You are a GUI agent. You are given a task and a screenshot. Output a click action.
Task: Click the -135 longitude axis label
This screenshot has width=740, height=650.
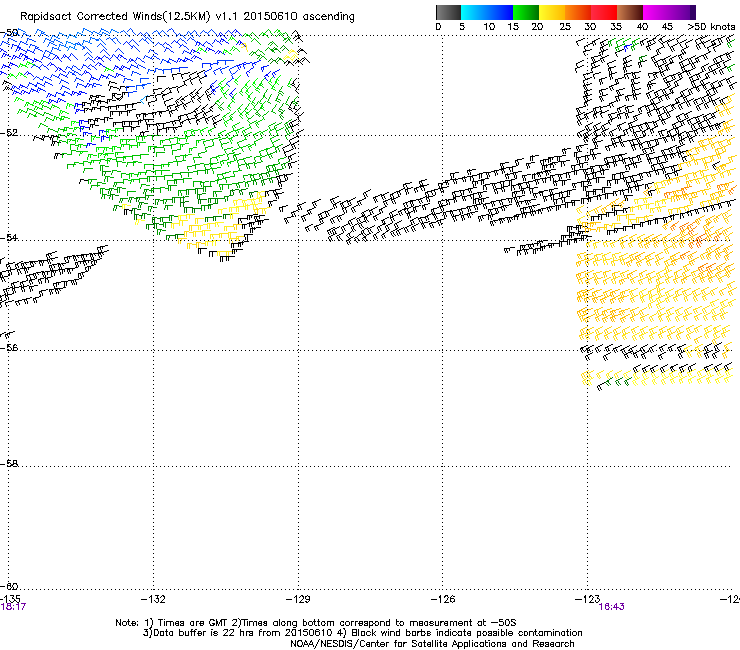(x=10, y=599)
